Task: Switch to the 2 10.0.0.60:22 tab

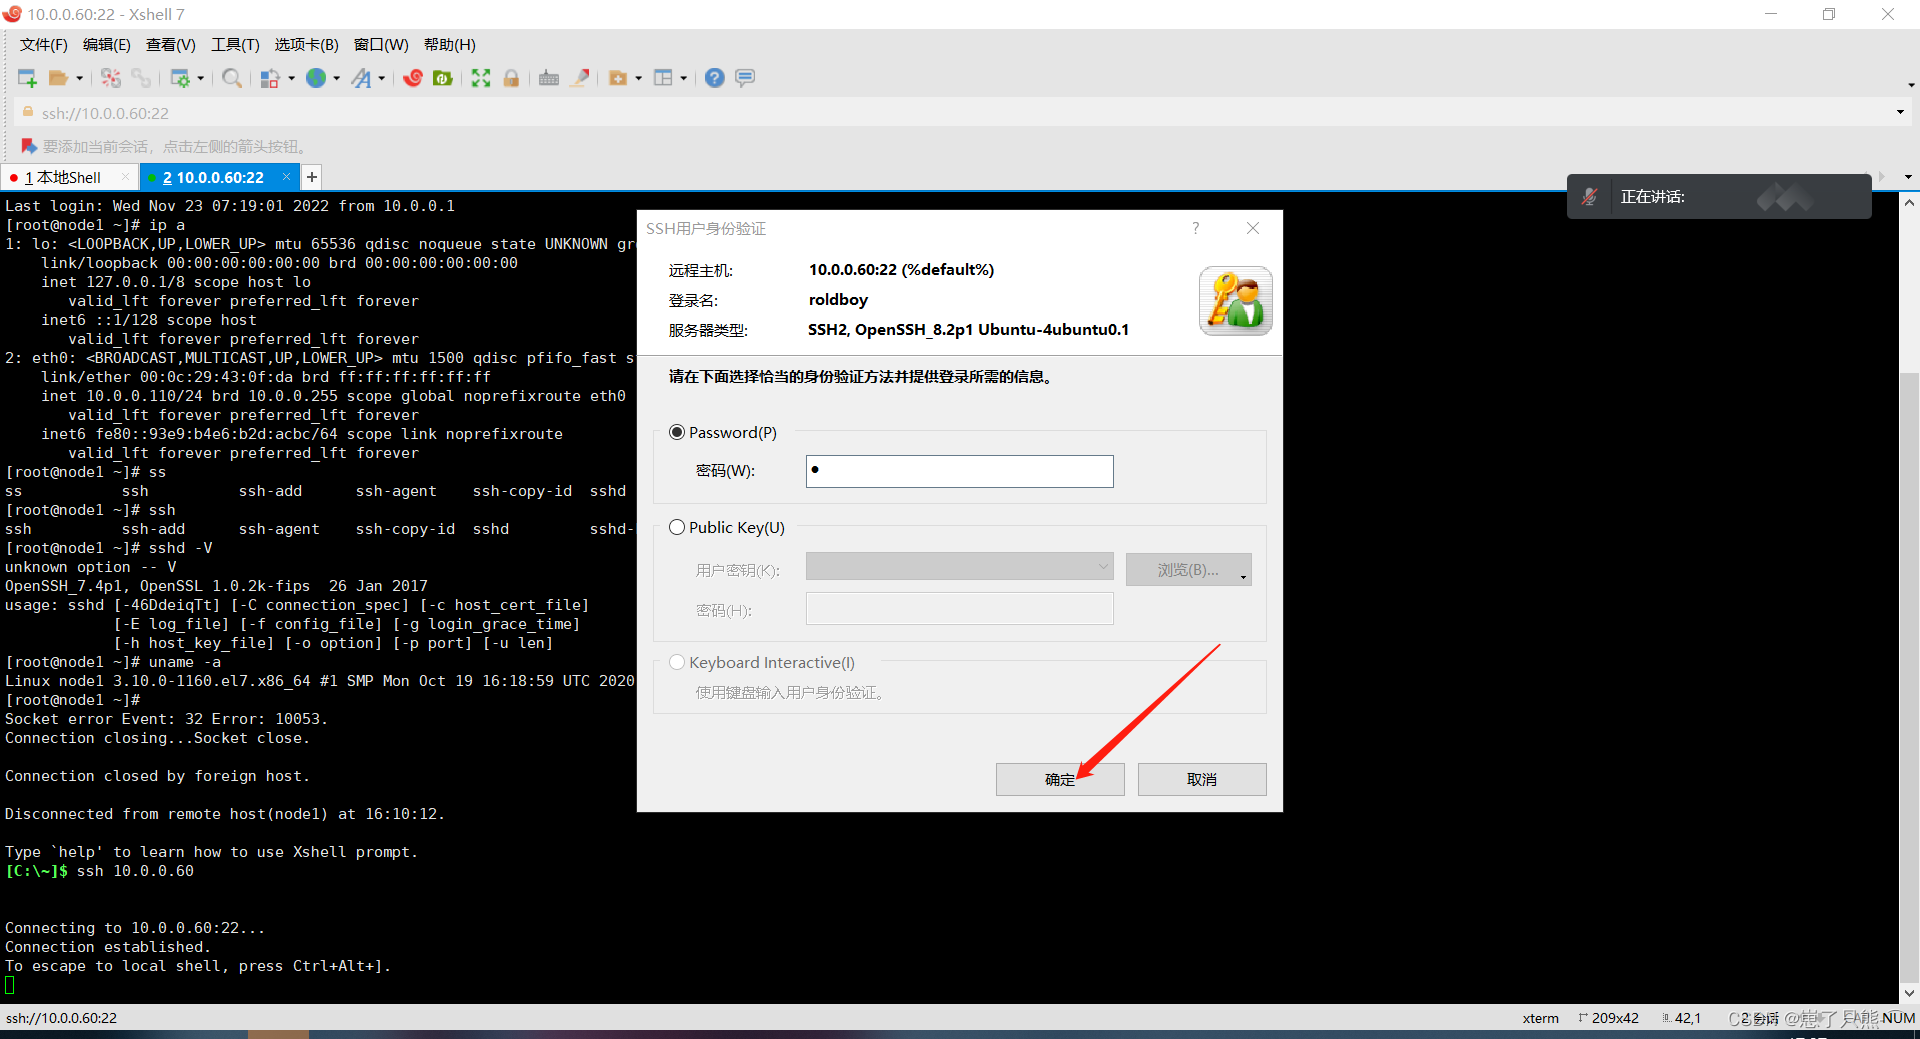Action: pyautogui.click(x=213, y=177)
